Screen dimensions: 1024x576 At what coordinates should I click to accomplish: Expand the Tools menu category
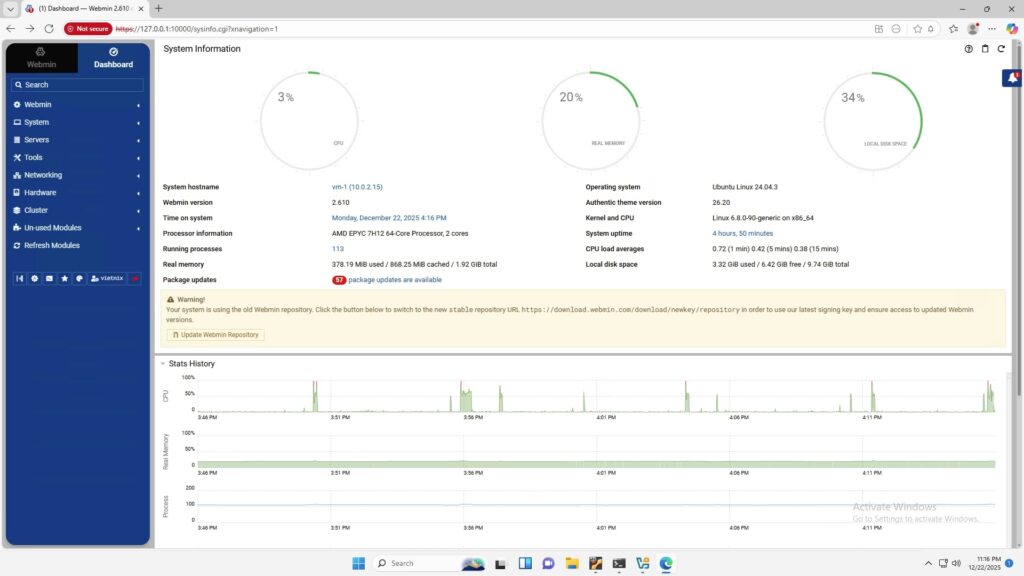[77, 157]
